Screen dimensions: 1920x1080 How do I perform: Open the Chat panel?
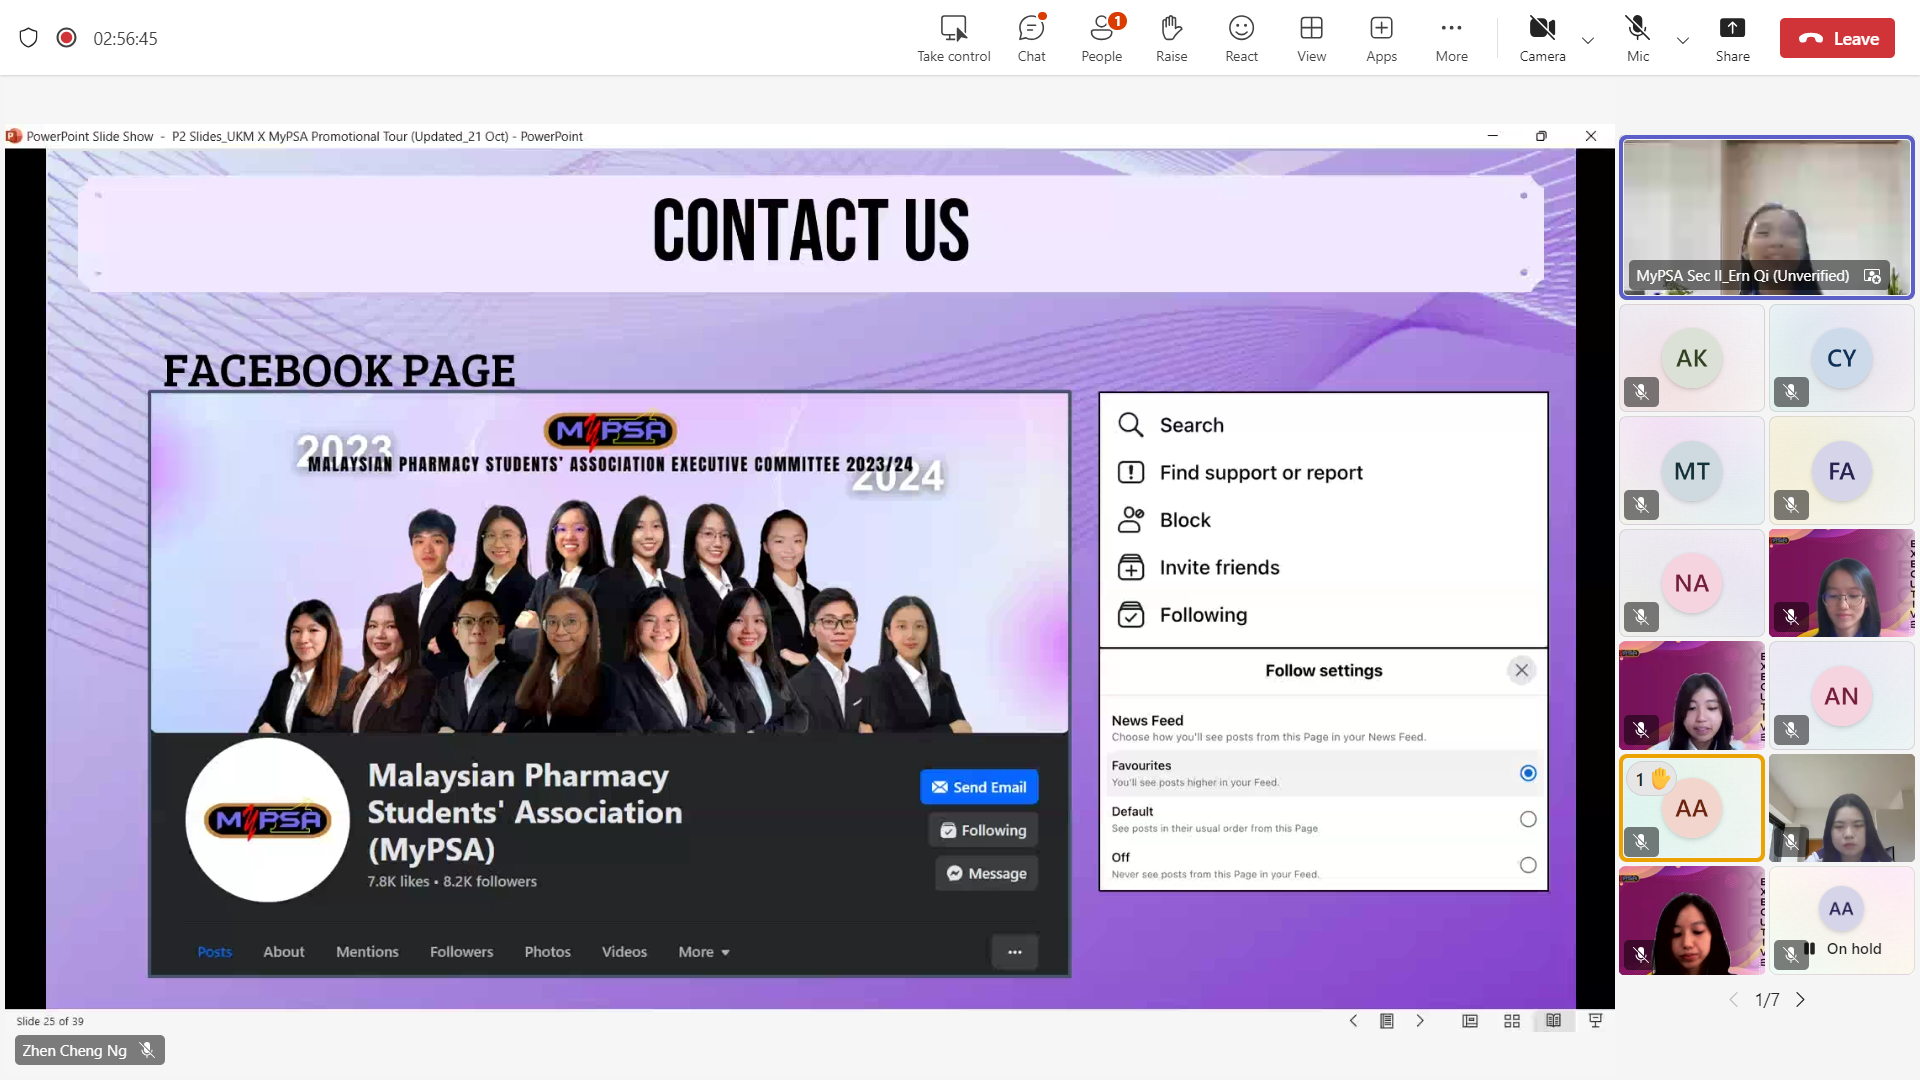(x=1031, y=38)
